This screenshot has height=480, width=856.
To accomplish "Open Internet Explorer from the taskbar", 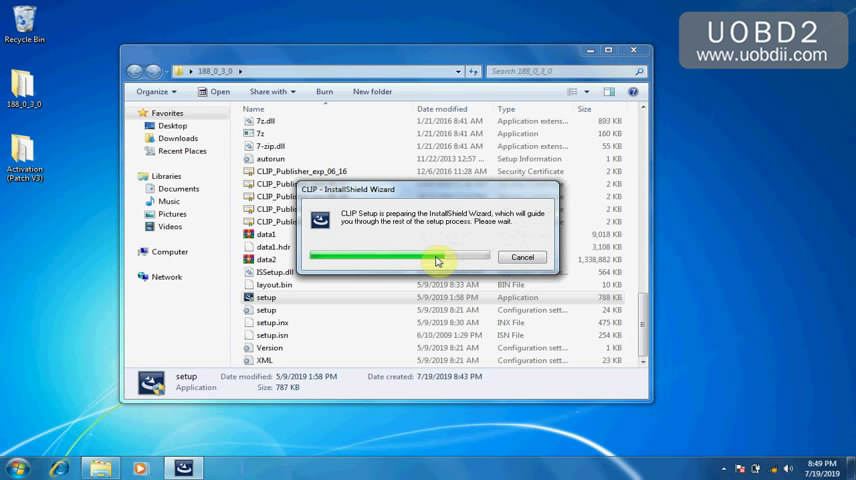I will coord(60,467).
